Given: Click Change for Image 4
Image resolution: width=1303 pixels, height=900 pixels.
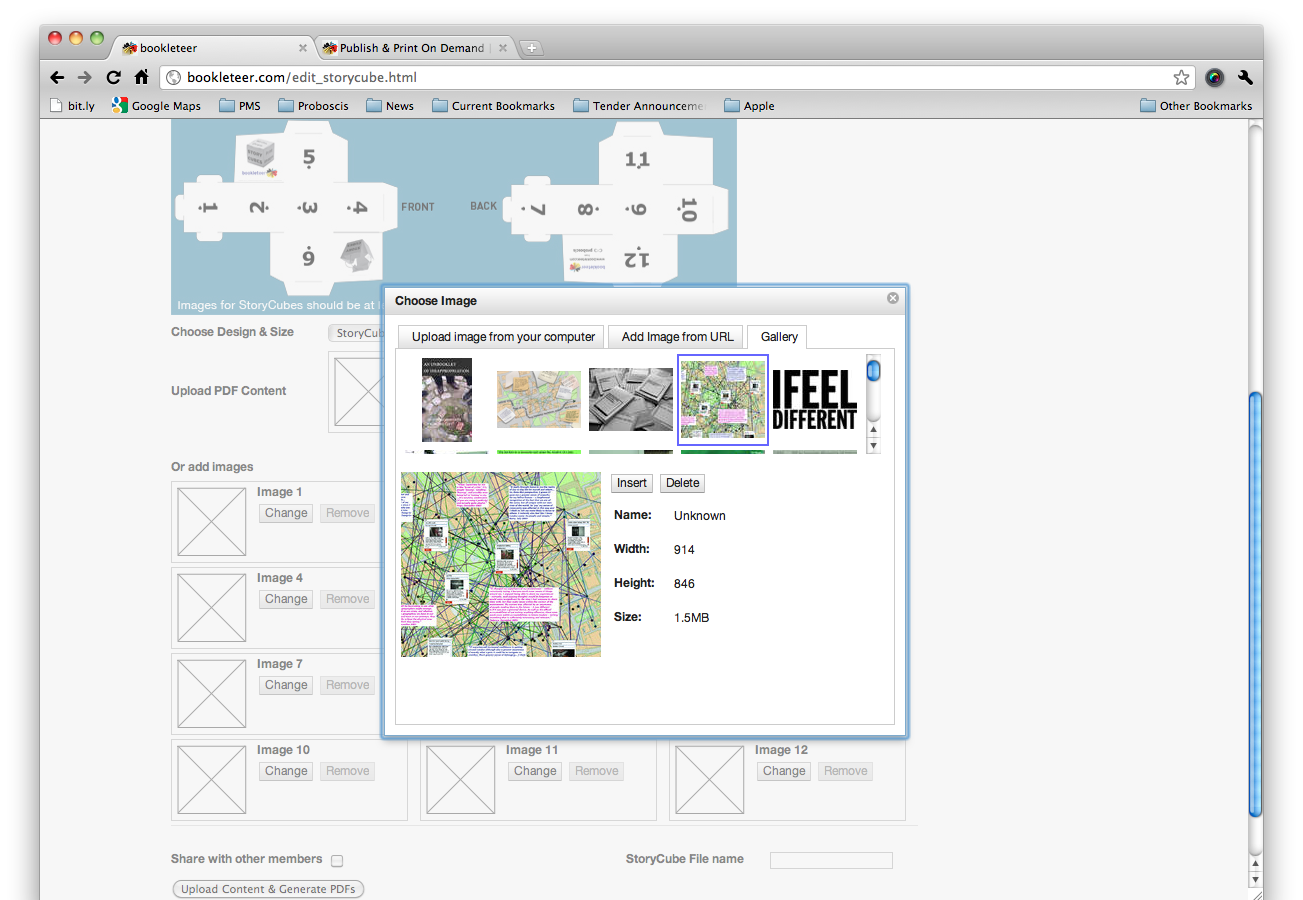Looking at the screenshot, I should click(286, 599).
